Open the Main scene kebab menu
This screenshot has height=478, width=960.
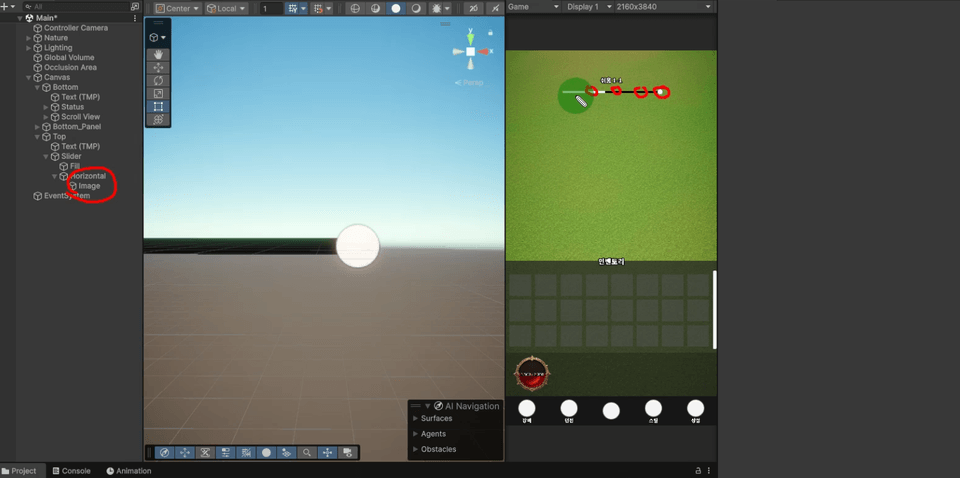coord(135,18)
